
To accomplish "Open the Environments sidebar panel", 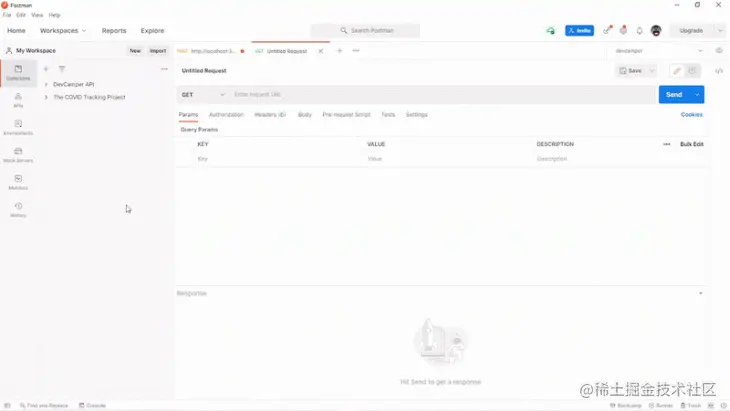I will pos(18,128).
